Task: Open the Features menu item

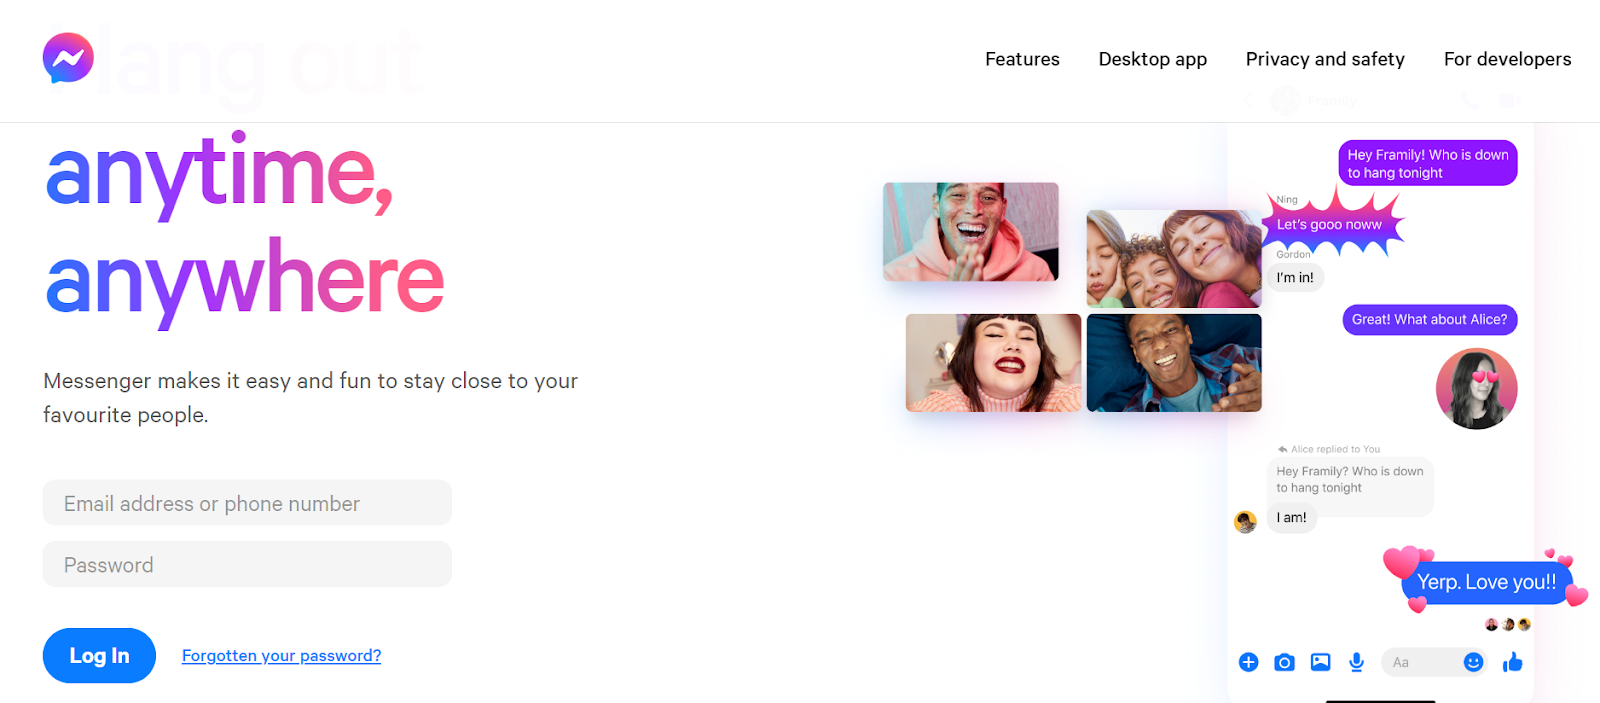Action: click(1022, 59)
